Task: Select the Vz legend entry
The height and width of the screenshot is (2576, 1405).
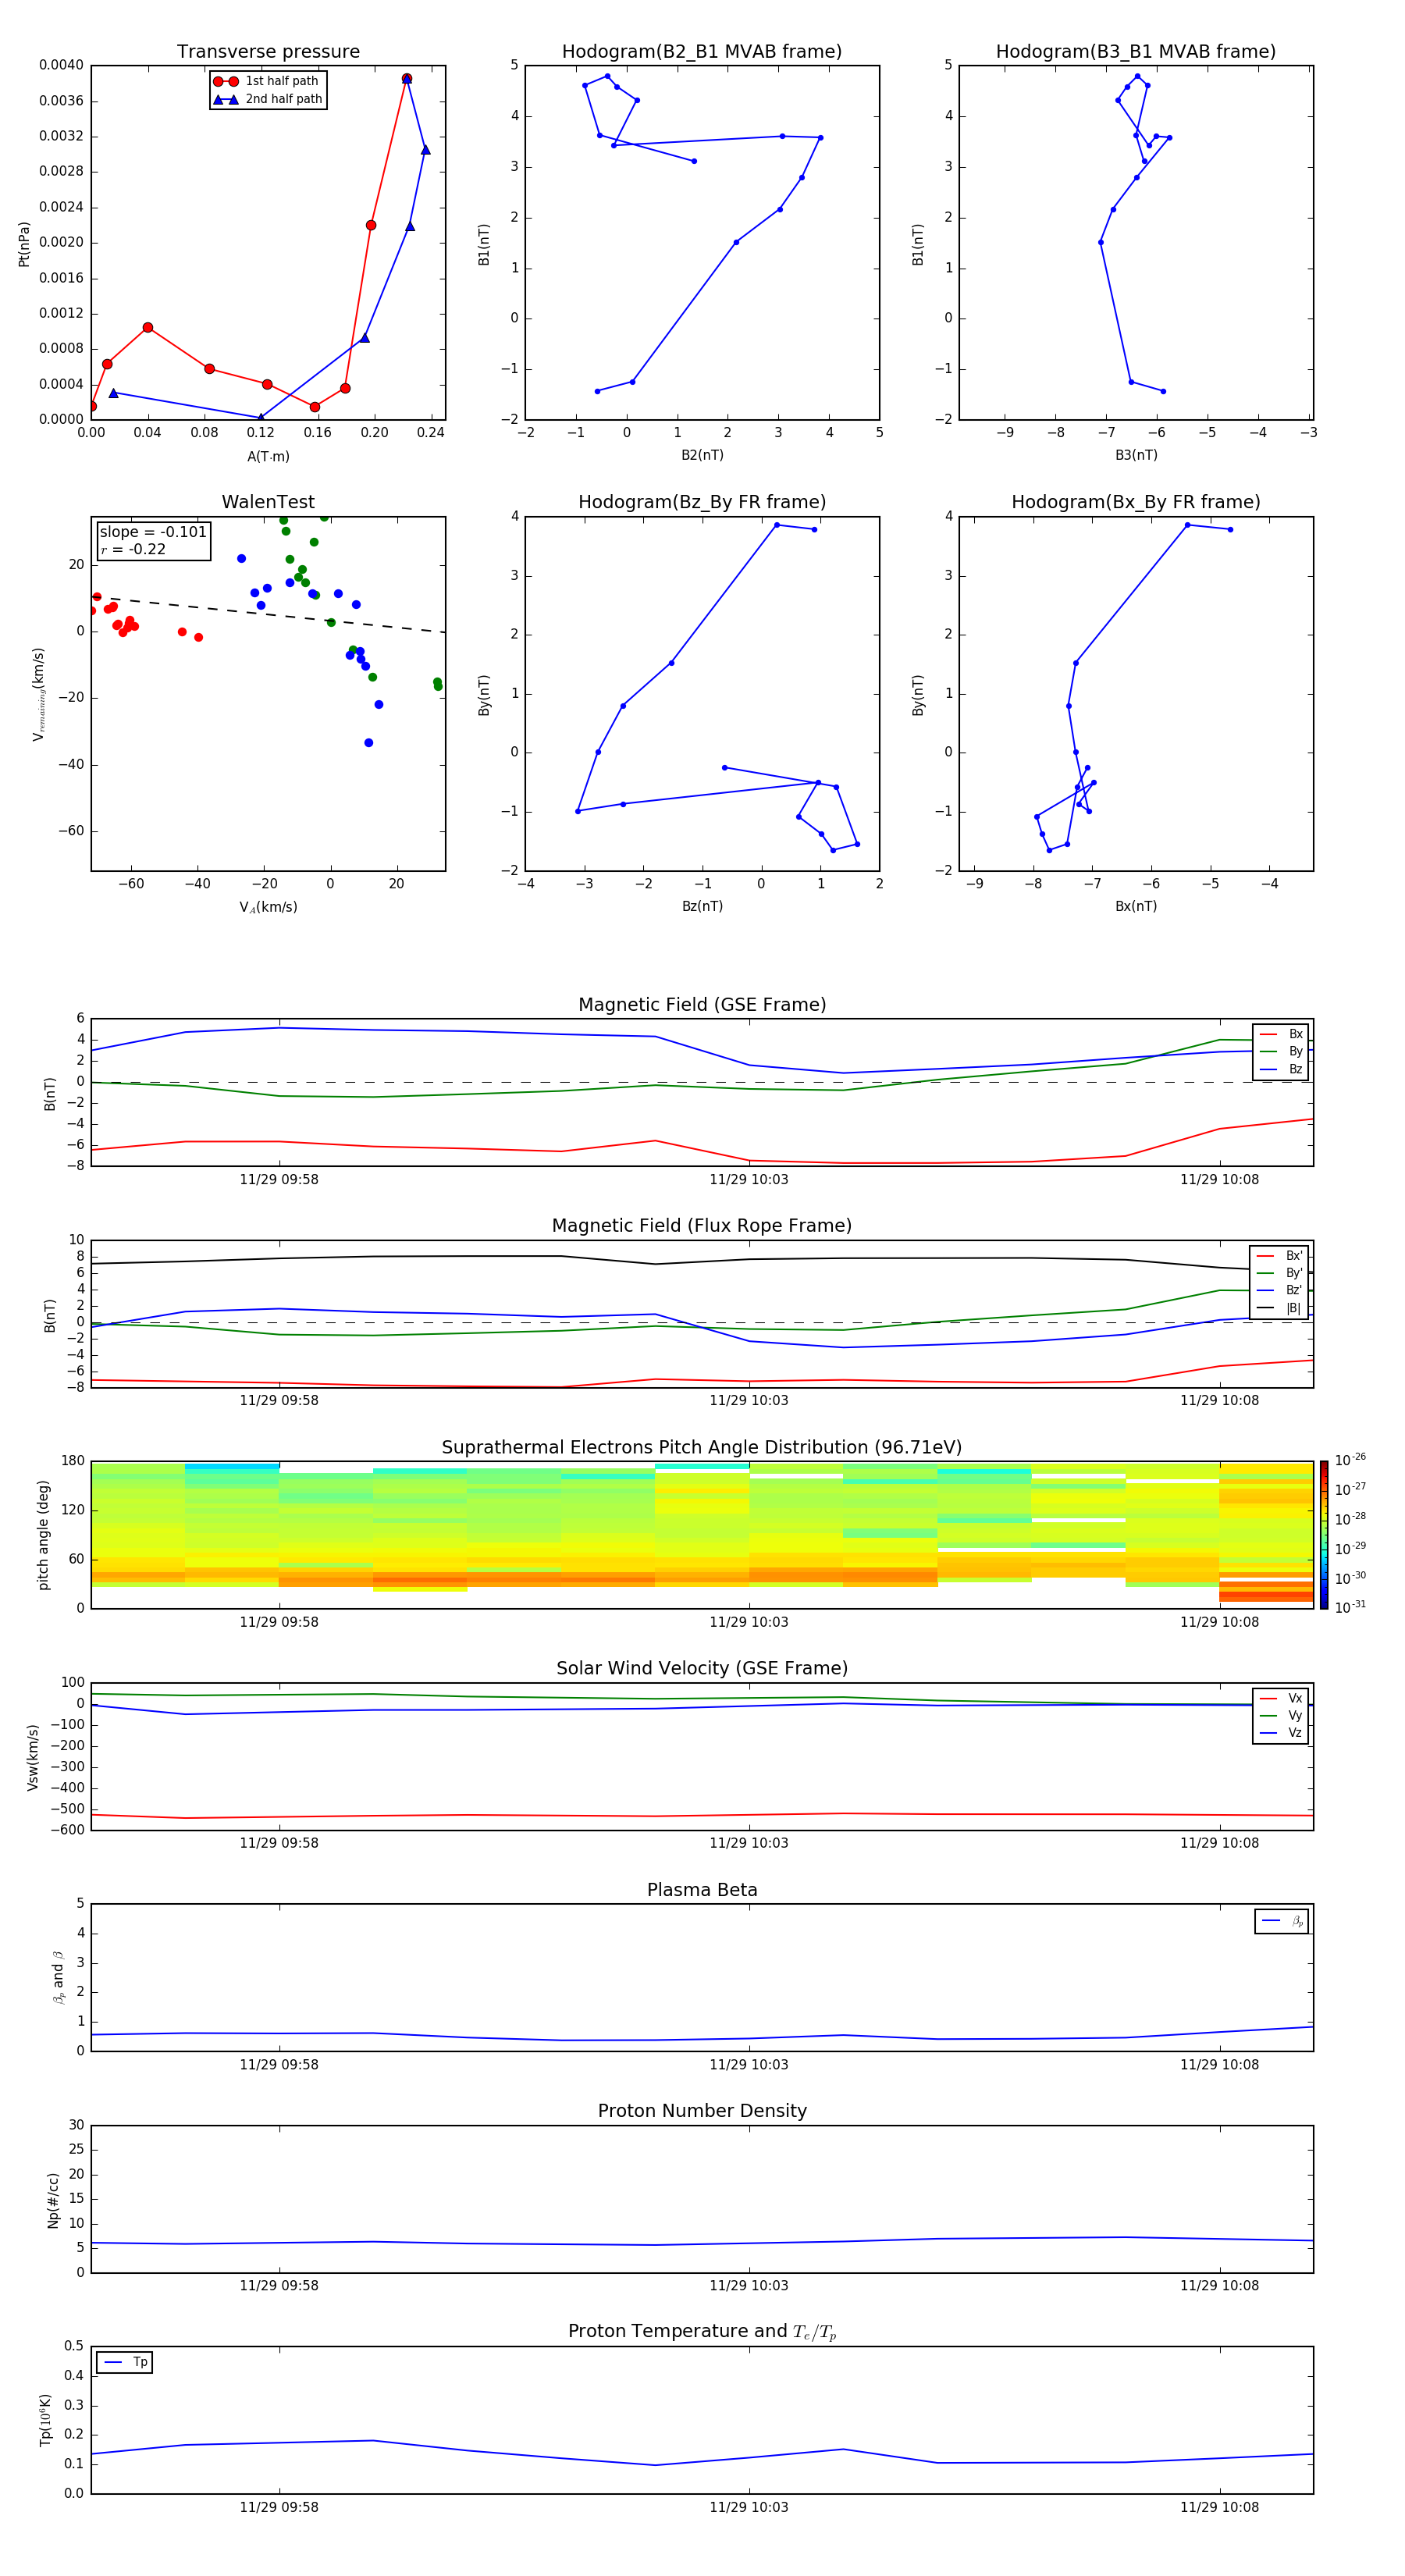Action: coord(1281,1732)
